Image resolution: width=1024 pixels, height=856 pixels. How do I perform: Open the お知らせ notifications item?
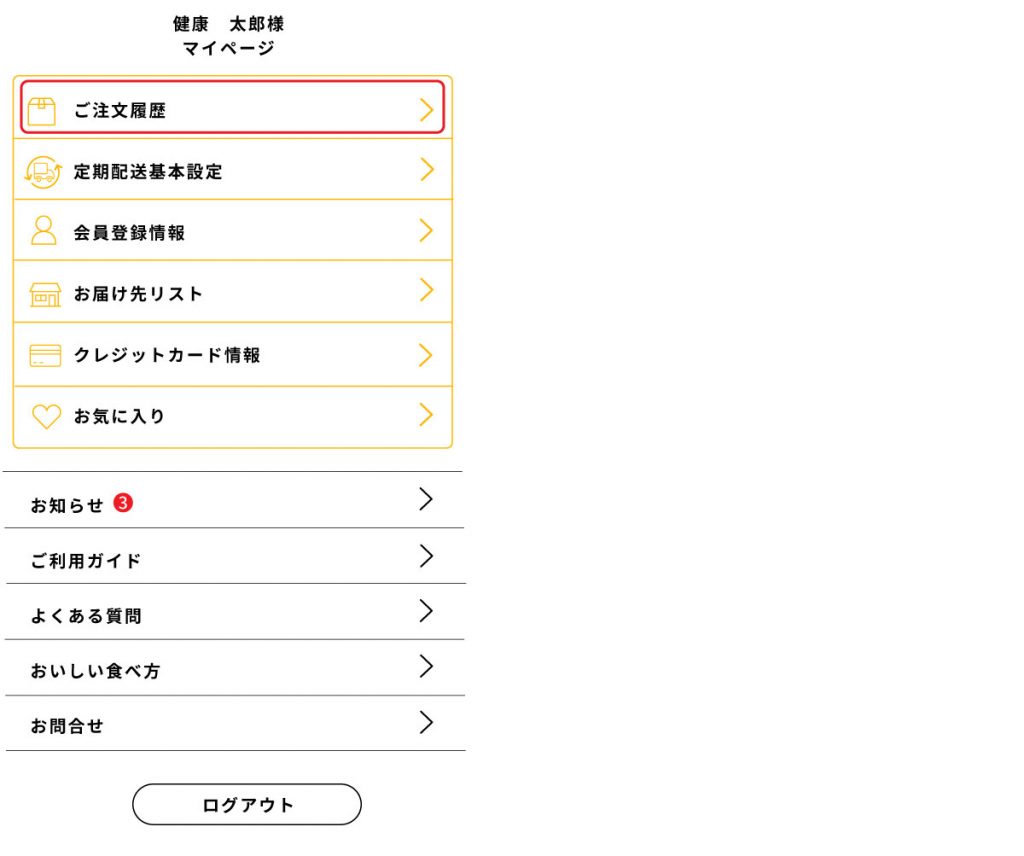click(x=67, y=506)
